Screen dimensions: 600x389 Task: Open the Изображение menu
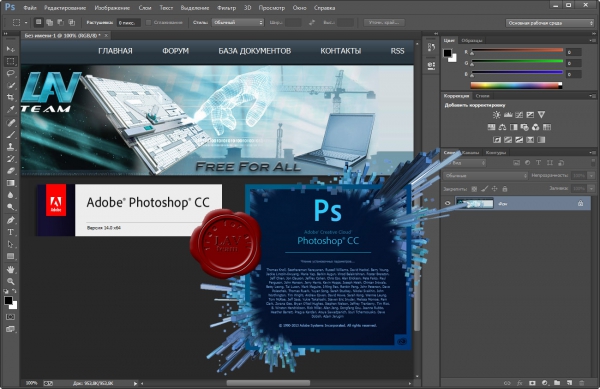[112, 8]
